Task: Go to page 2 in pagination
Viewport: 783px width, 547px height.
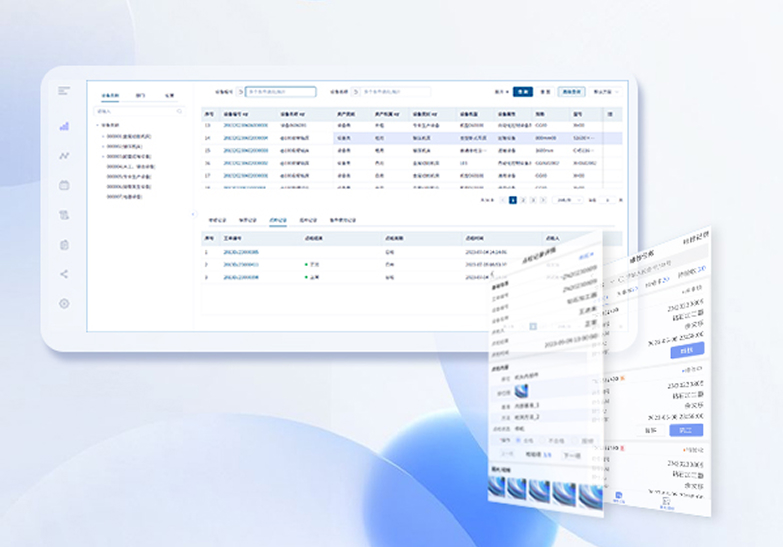Action: coord(523,200)
